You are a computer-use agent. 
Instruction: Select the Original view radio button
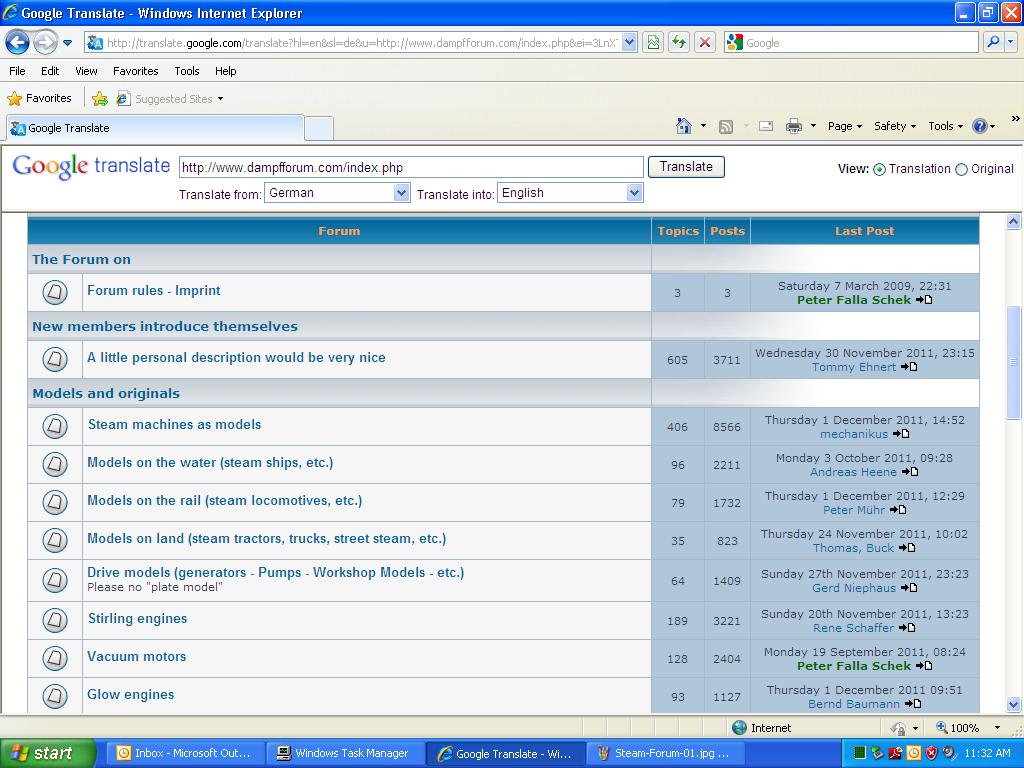pos(961,170)
